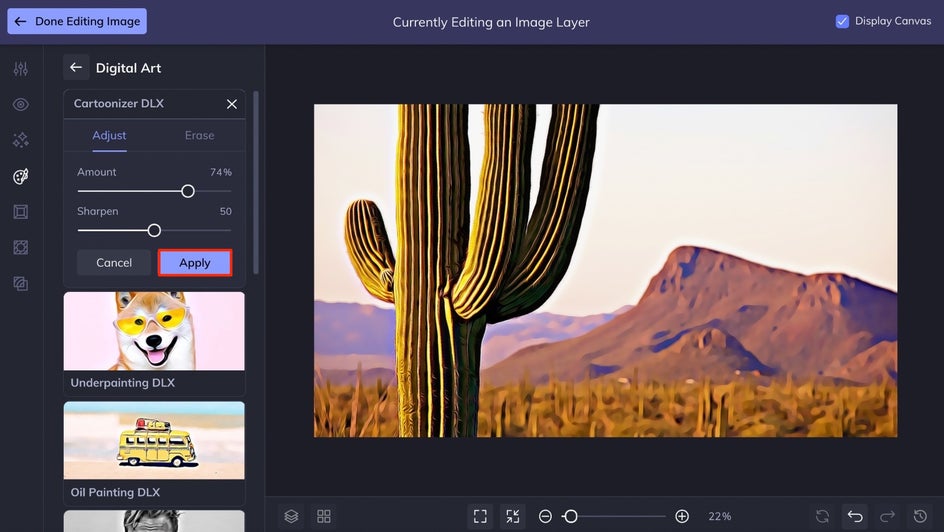Click Done Editing Image button

(77, 21)
